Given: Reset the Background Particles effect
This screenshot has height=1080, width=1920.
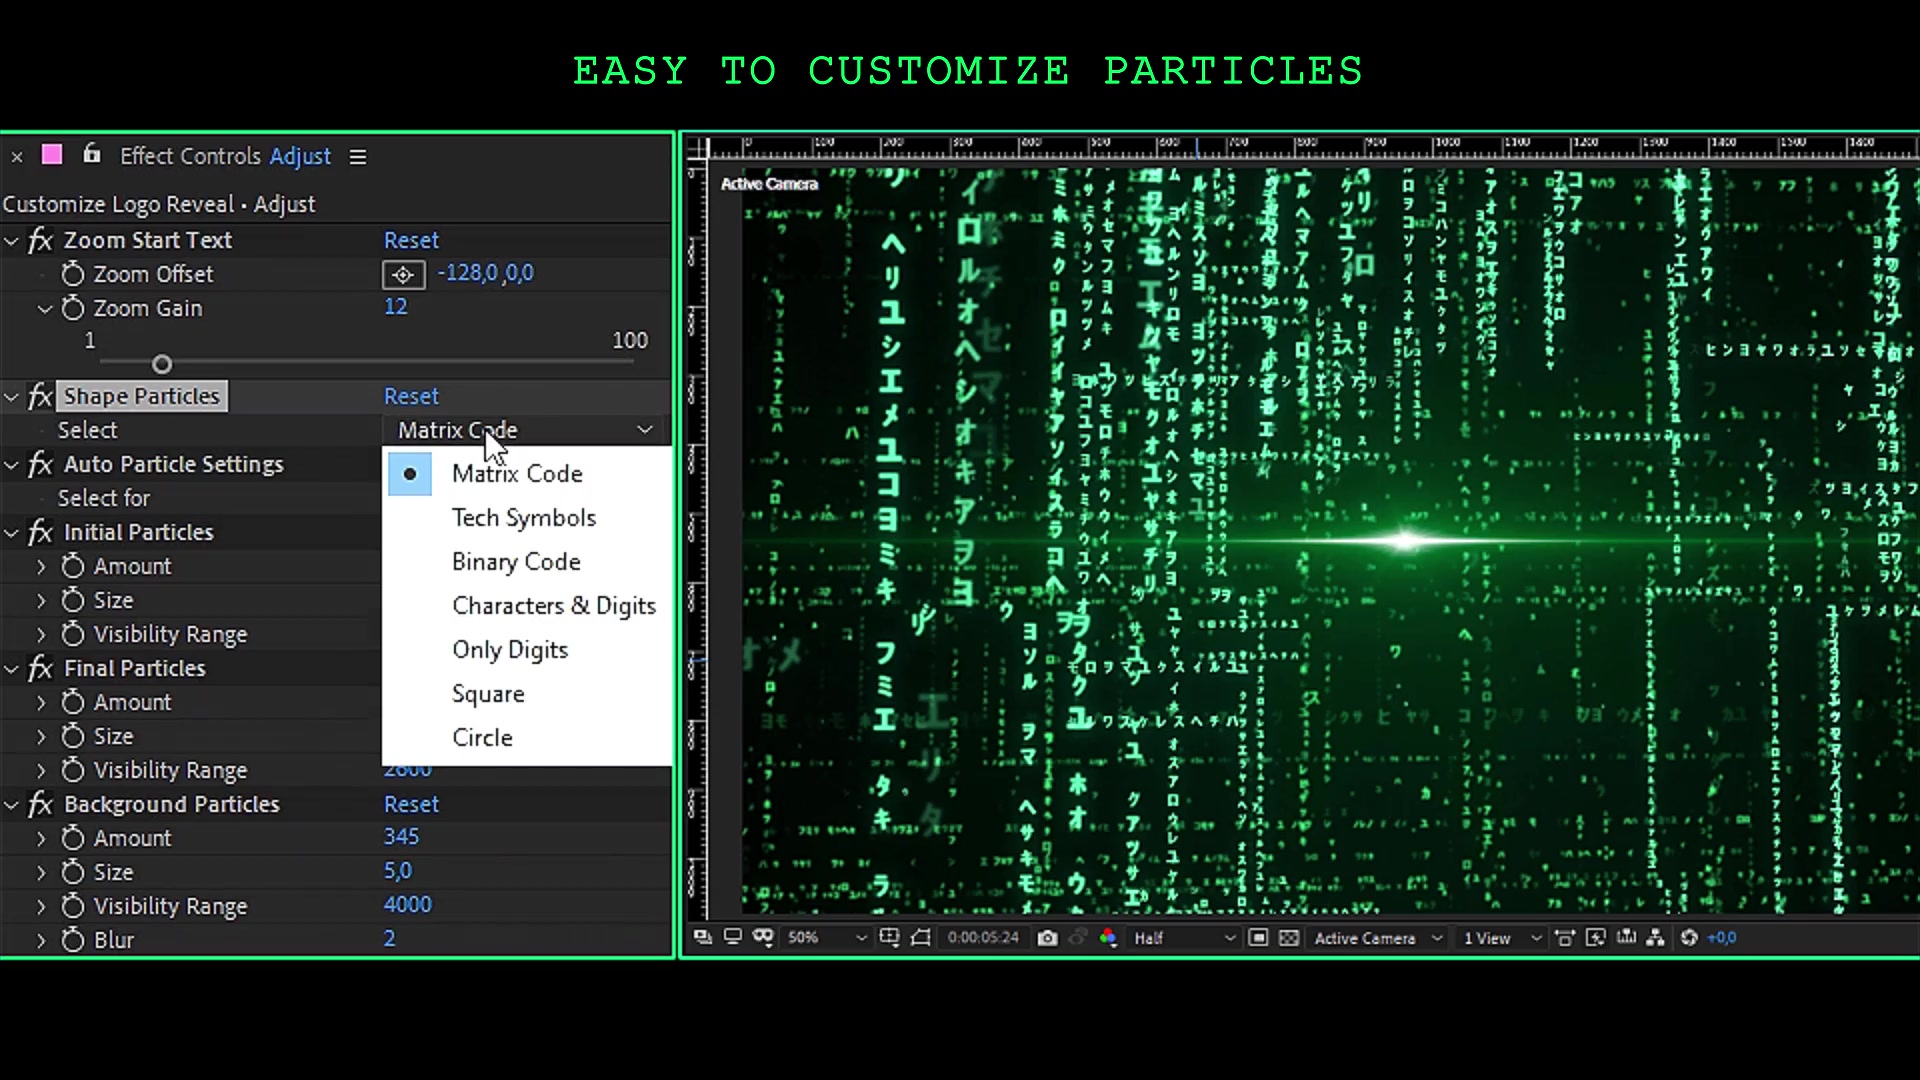Looking at the screenshot, I should [x=411, y=804].
